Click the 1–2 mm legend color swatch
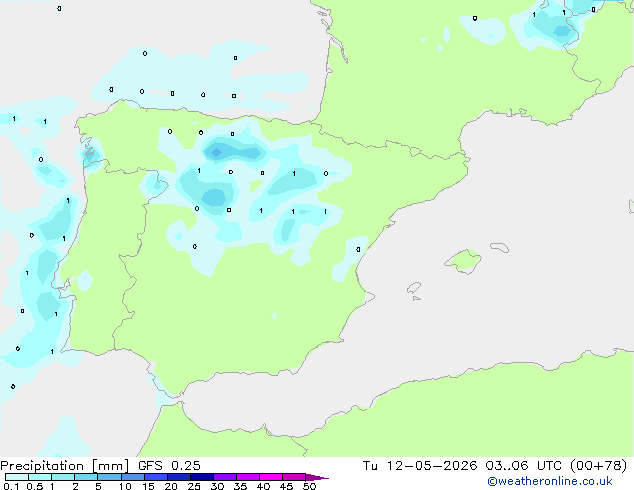634x490 pixels. click(x=63, y=477)
